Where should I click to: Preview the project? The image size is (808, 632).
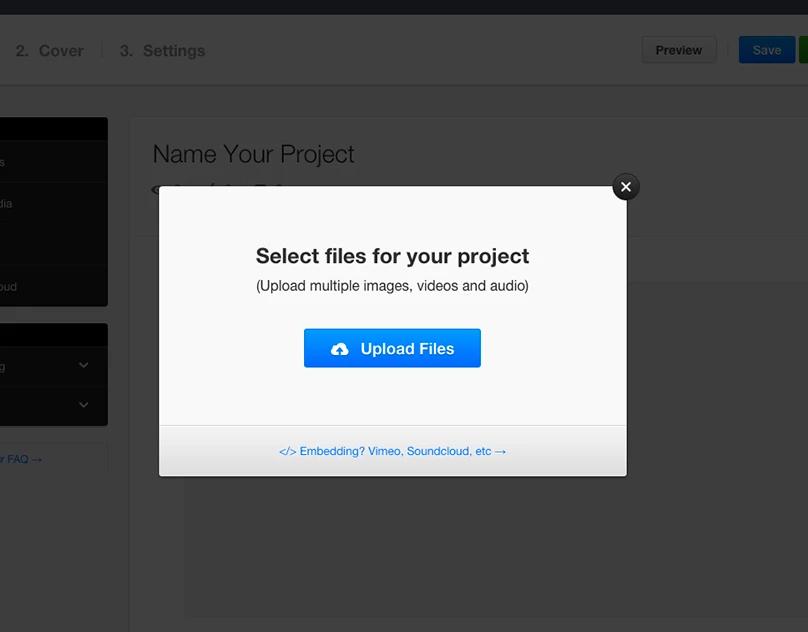point(678,49)
